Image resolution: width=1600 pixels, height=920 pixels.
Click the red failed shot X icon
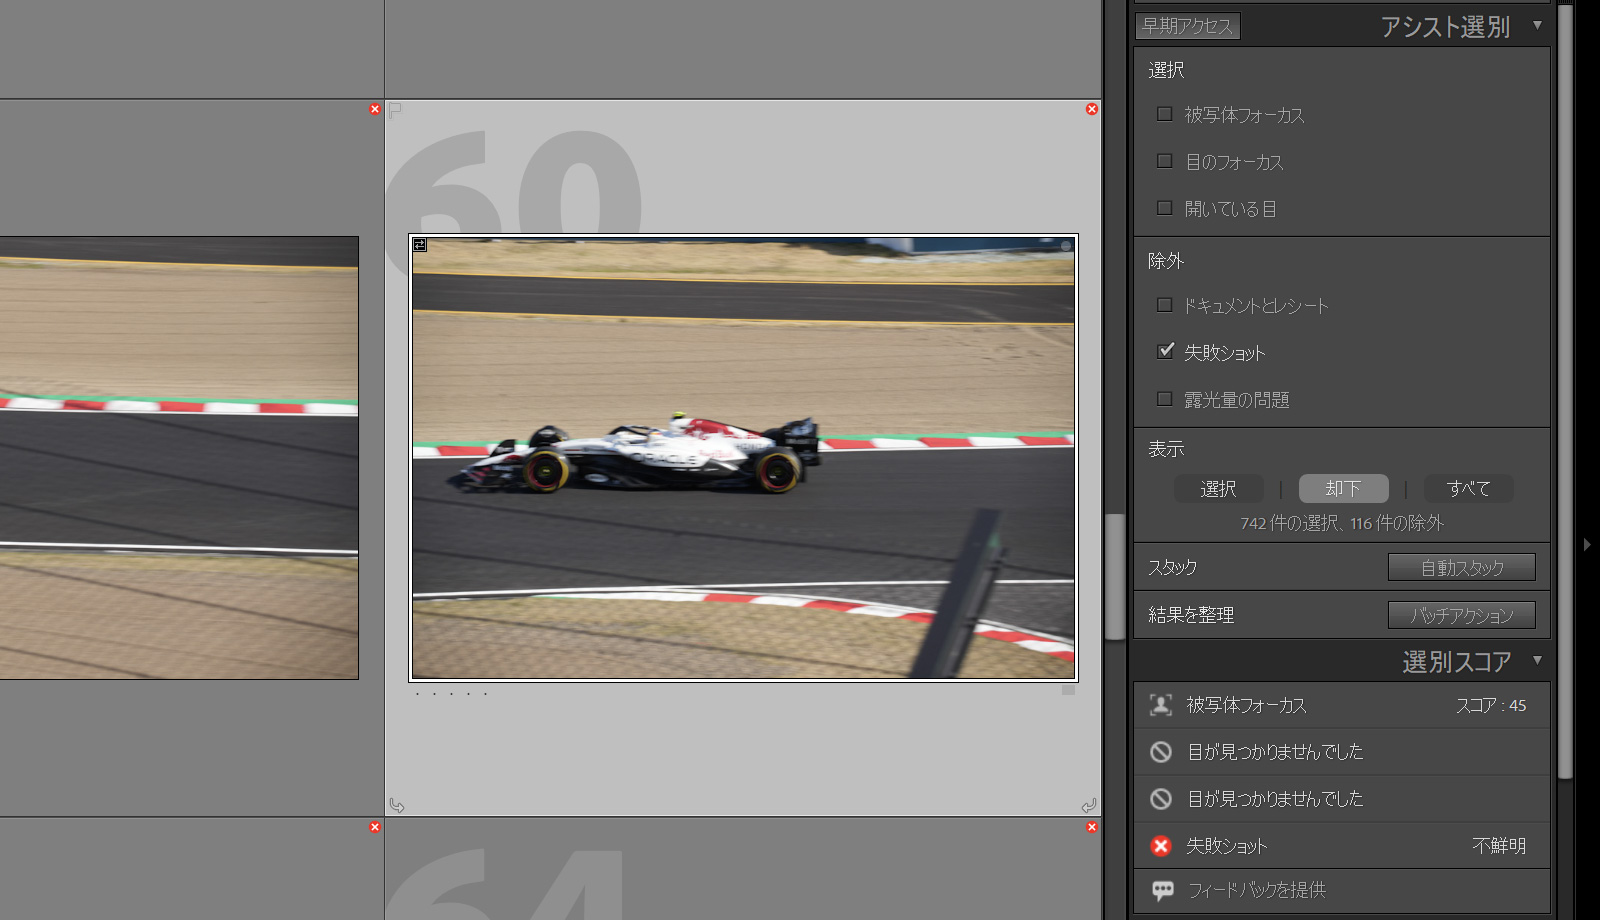click(1160, 846)
